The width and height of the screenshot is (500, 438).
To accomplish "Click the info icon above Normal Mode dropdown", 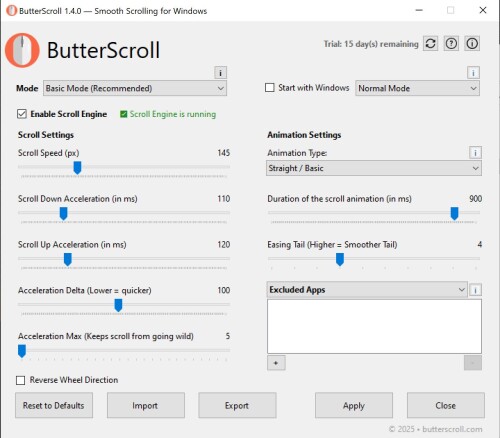I will click(x=473, y=73).
